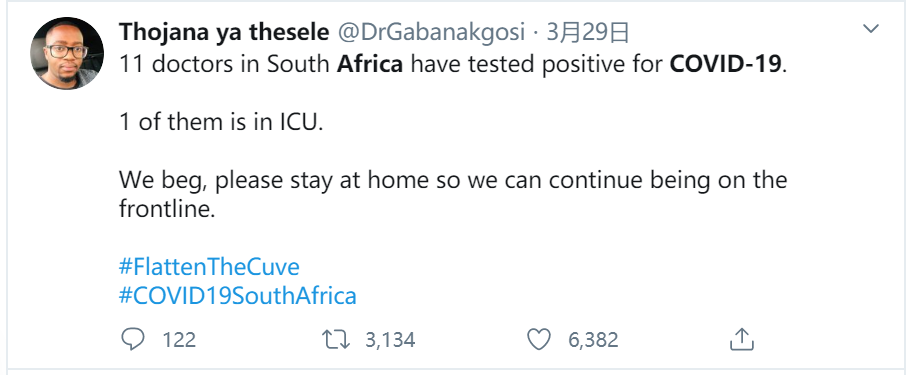Click the "We beg, please stay at home" sentence
Screen dimensions: 907x375
[x=274, y=181]
